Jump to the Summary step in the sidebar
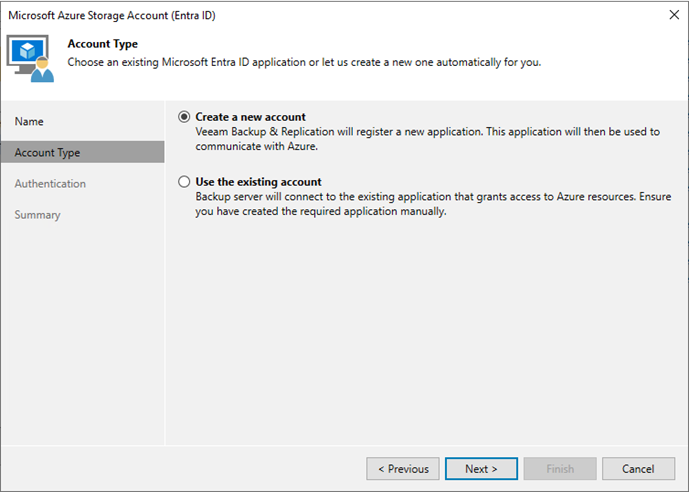The width and height of the screenshot is (689, 492). (37, 215)
